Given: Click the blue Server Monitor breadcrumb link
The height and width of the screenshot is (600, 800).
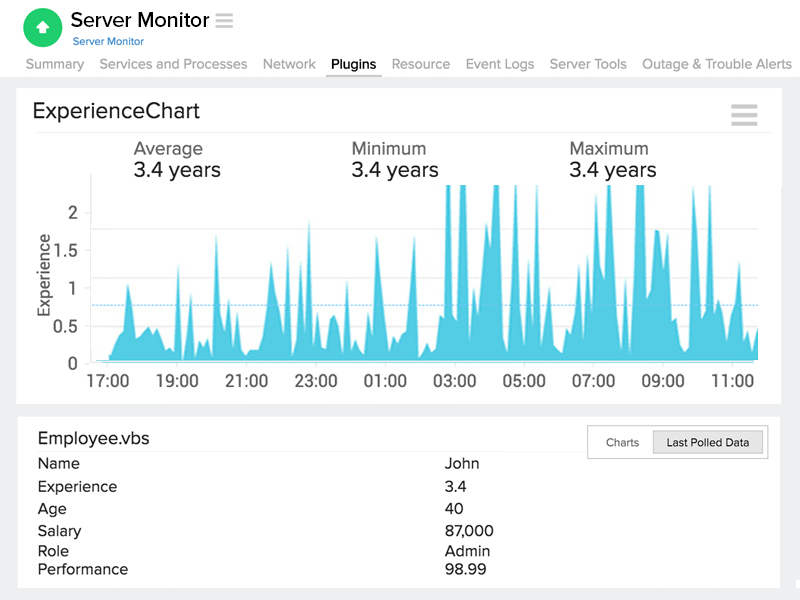Looking at the screenshot, I should 108,42.
